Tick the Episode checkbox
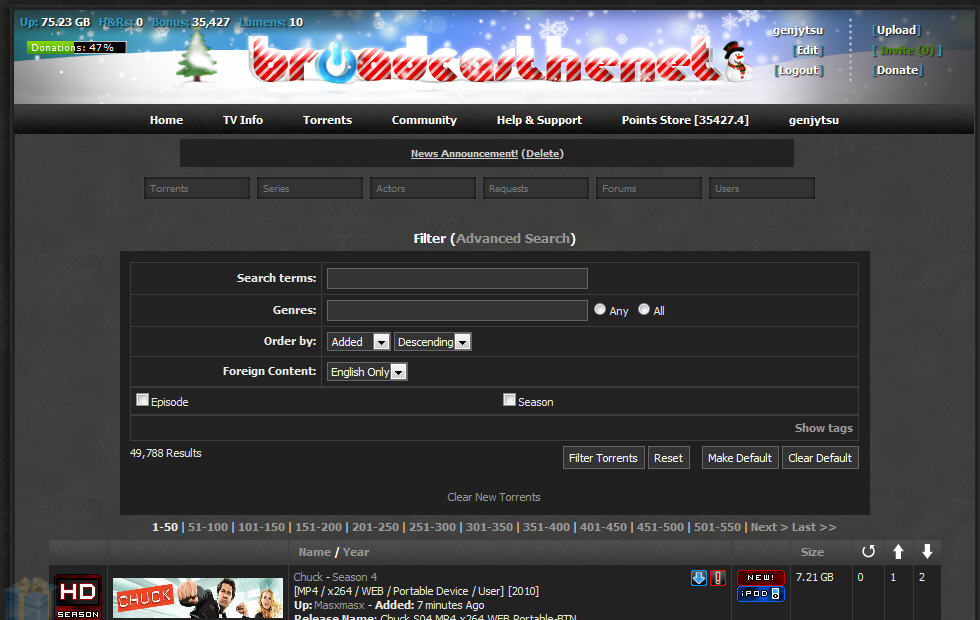 [x=142, y=399]
